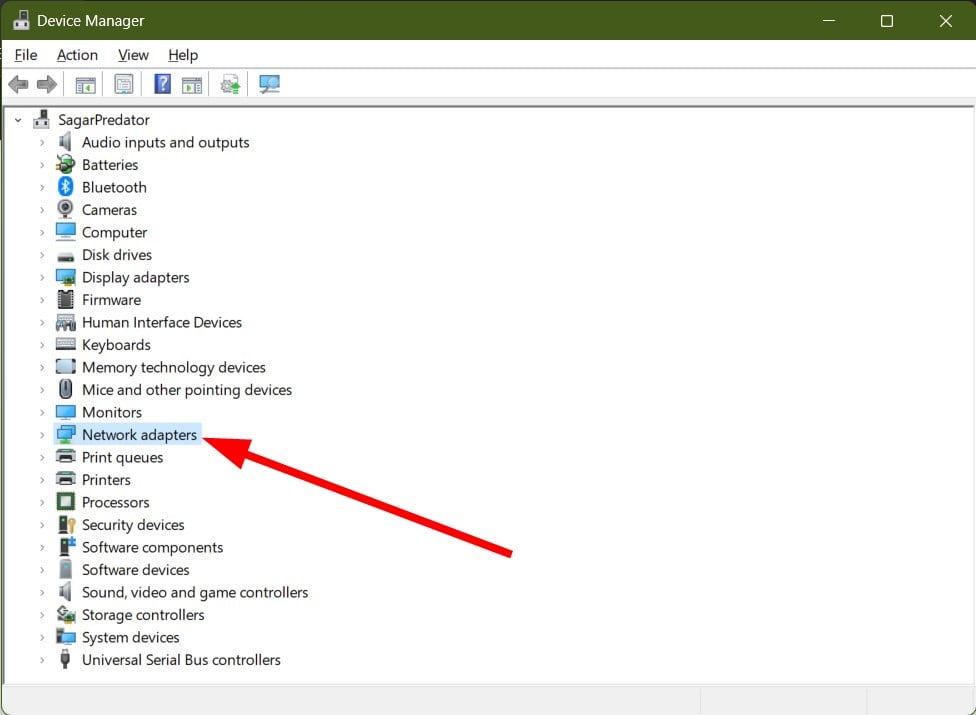Select the Keyboards tree item label
The image size is (976, 715).
116,345
